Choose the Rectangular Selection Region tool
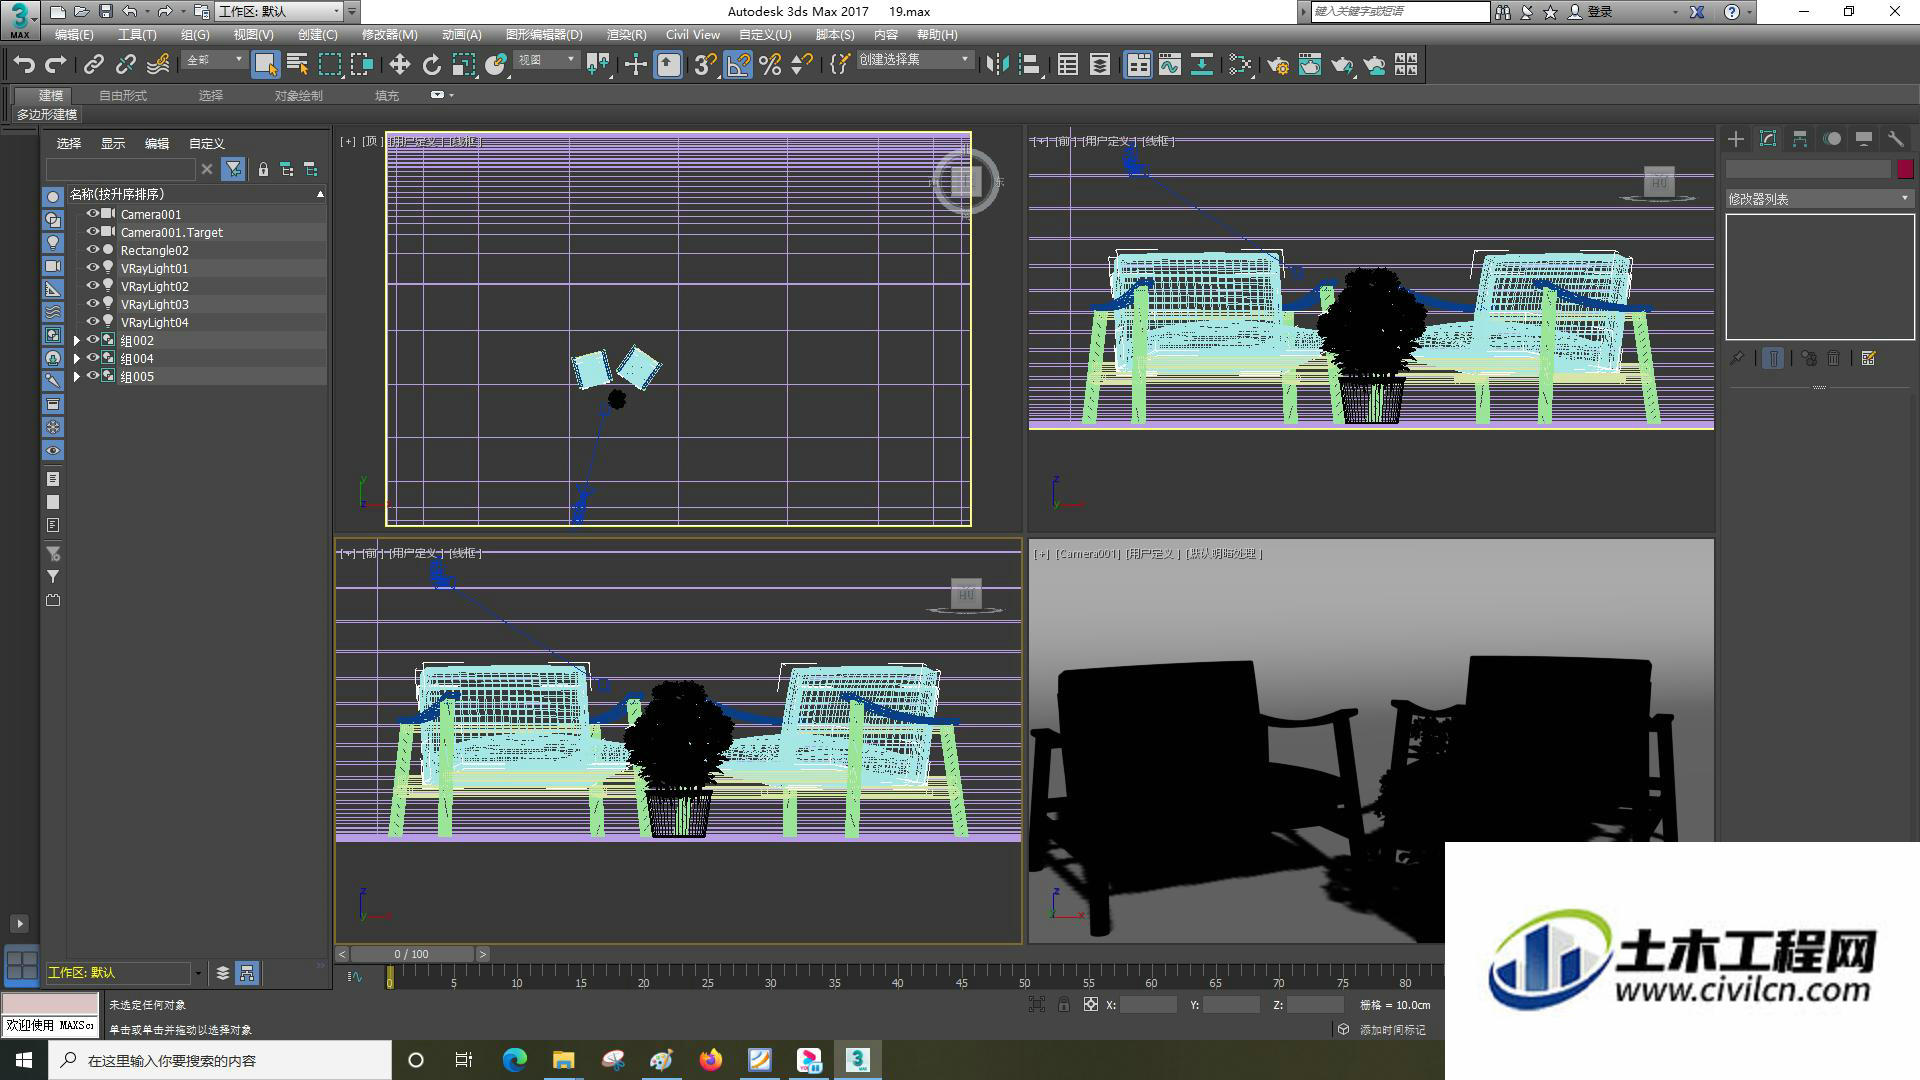 click(329, 65)
